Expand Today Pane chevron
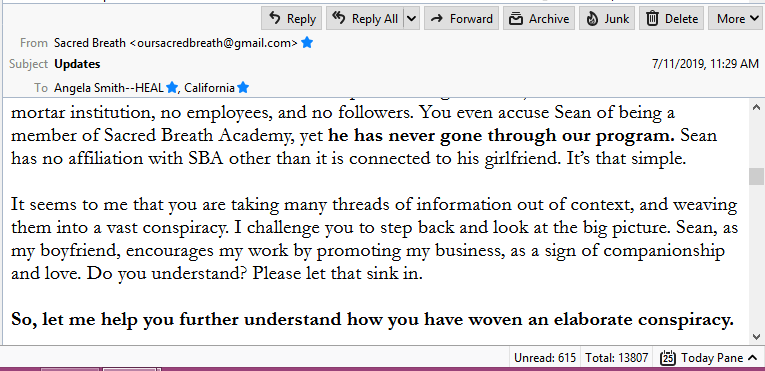This screenshot has width=765, height=371. [752, 358]
